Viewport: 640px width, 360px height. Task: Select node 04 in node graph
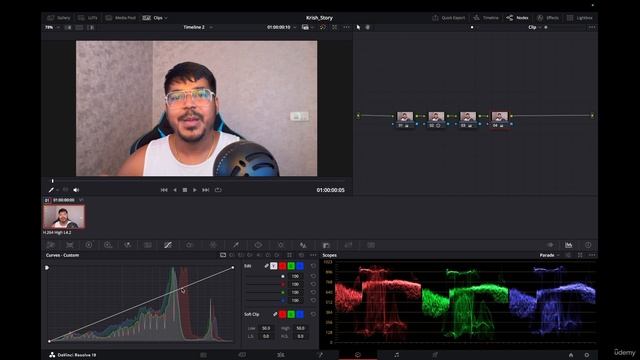(x=499, y=119)
